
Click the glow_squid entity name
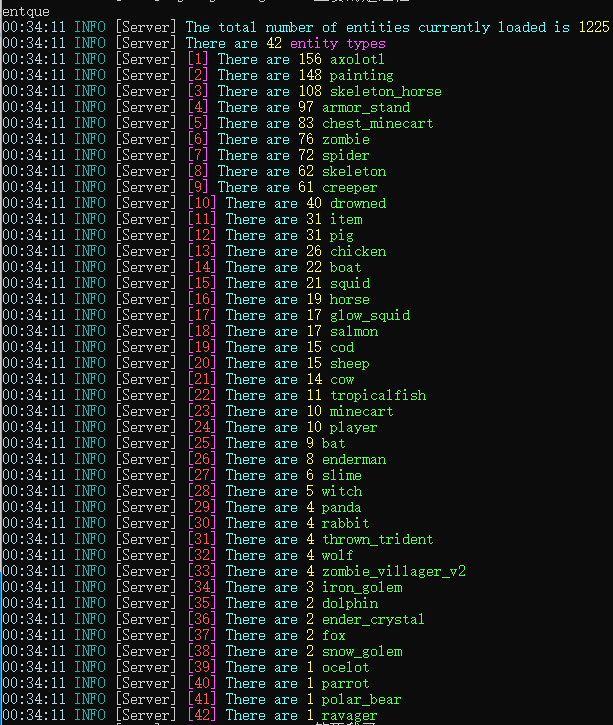(x=370, y=316)
